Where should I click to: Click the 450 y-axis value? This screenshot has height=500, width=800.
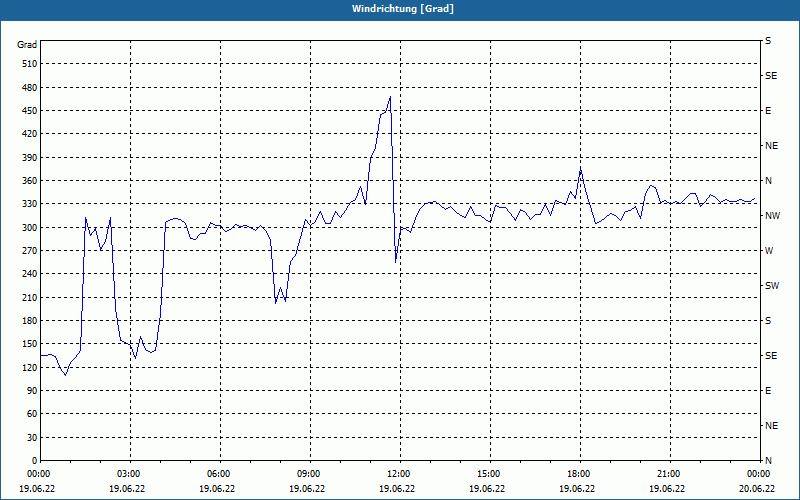pyautogui.click(x=30, y=111)
